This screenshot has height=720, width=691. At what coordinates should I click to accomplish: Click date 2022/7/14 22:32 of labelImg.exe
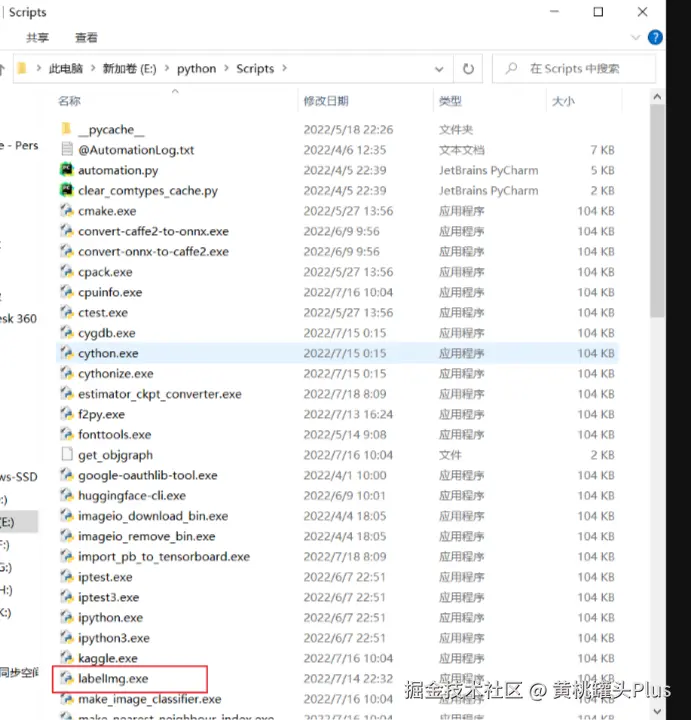(x=348, y=678)
